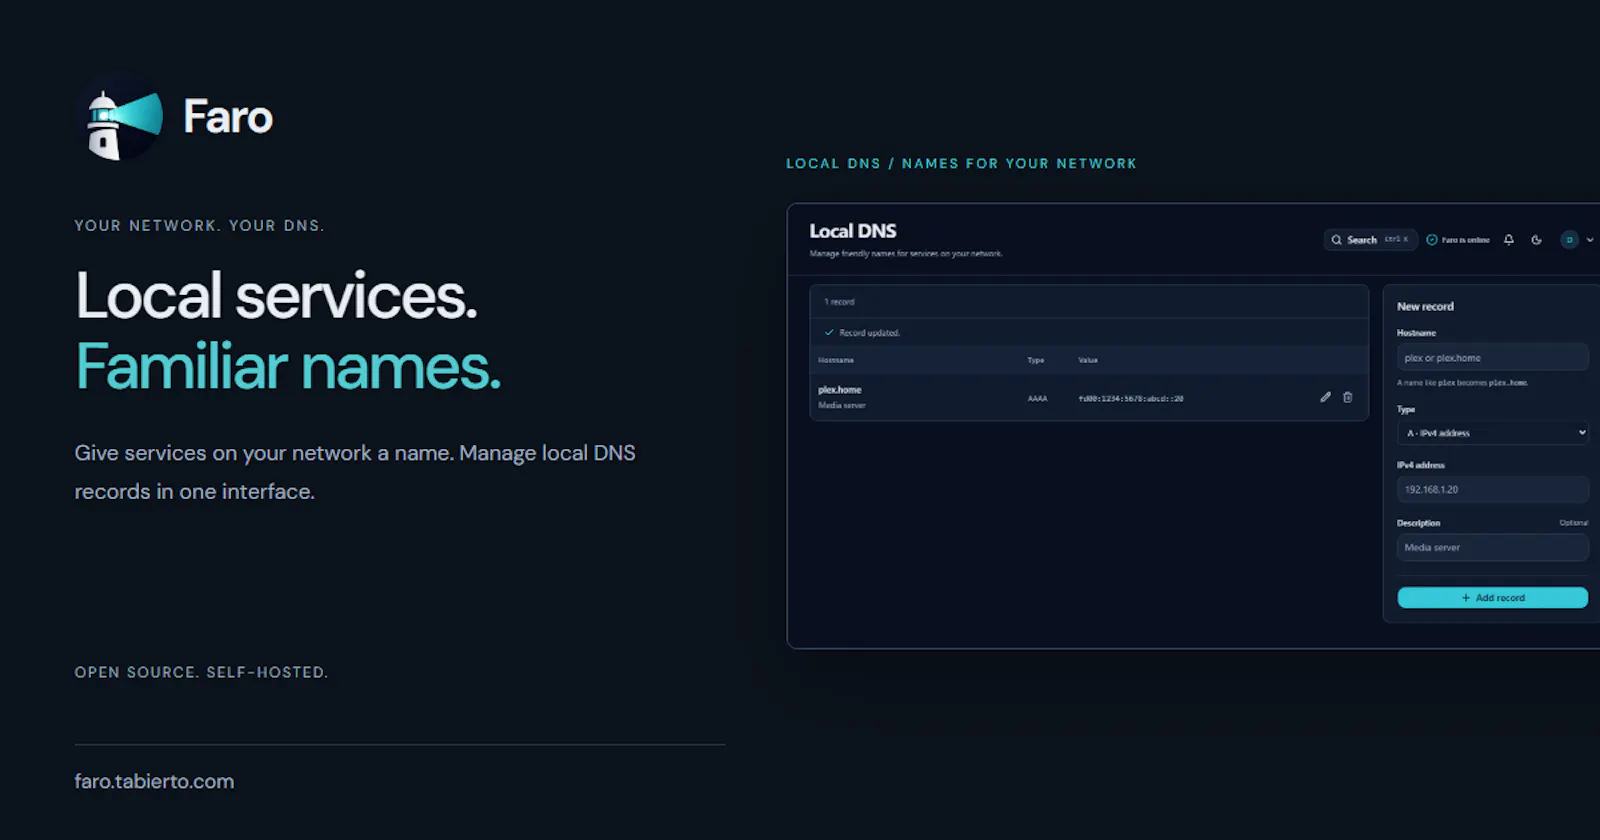Click the Type column header
This screenshot has width=1600, height=840.
pos(1036,360)
